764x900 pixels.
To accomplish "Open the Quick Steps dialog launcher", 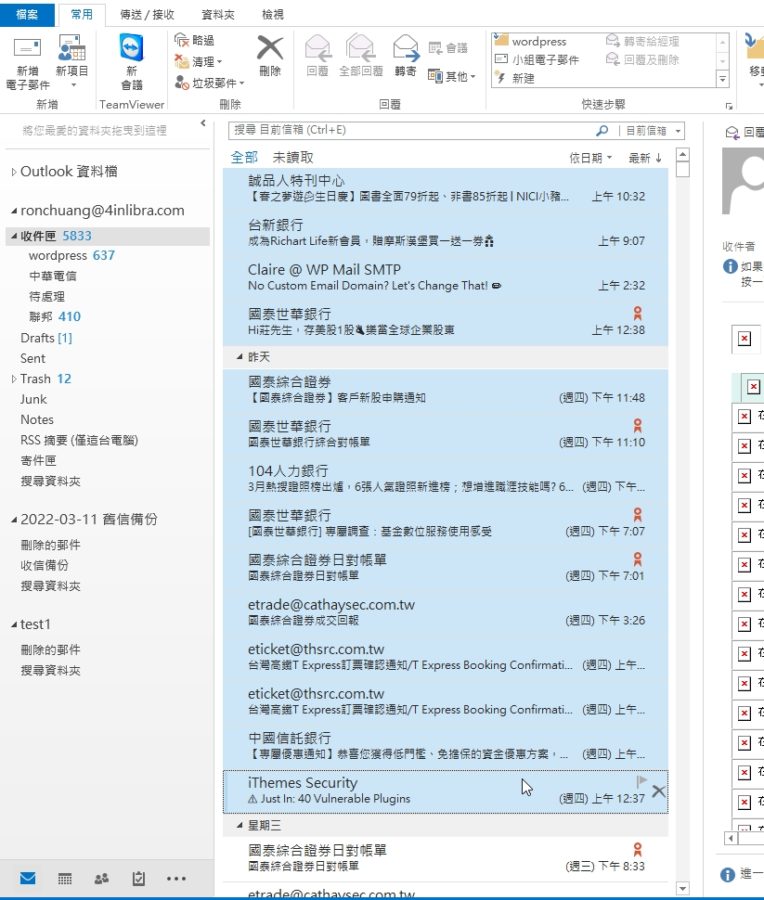I will pyautogui.click(x=729, y=106).
